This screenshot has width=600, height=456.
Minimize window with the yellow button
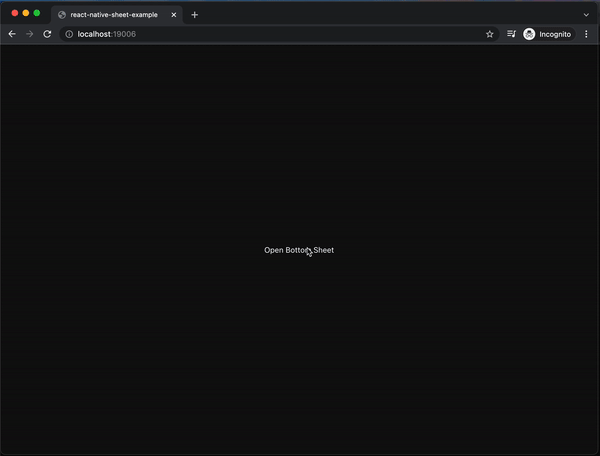tap(26, 13)
